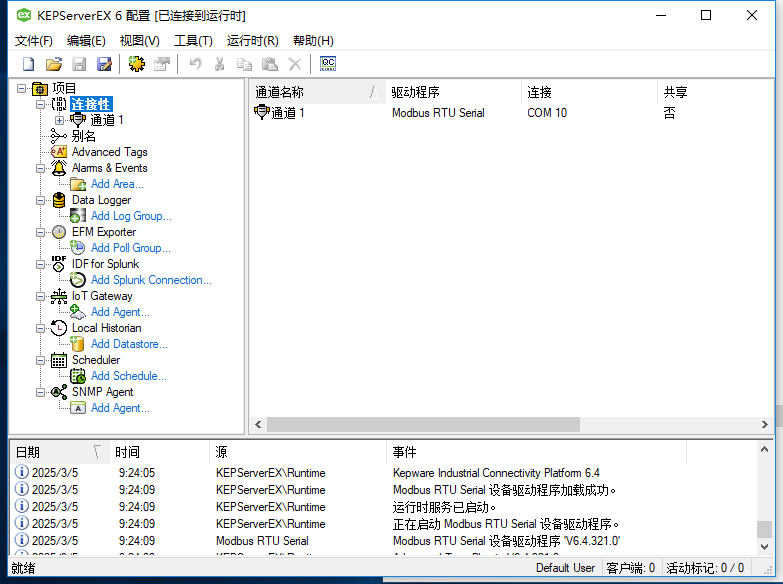The height and width of the screenshot is (584, 783).
Task: Click the IoT Gateway tree icon
Action: [59, 296]
